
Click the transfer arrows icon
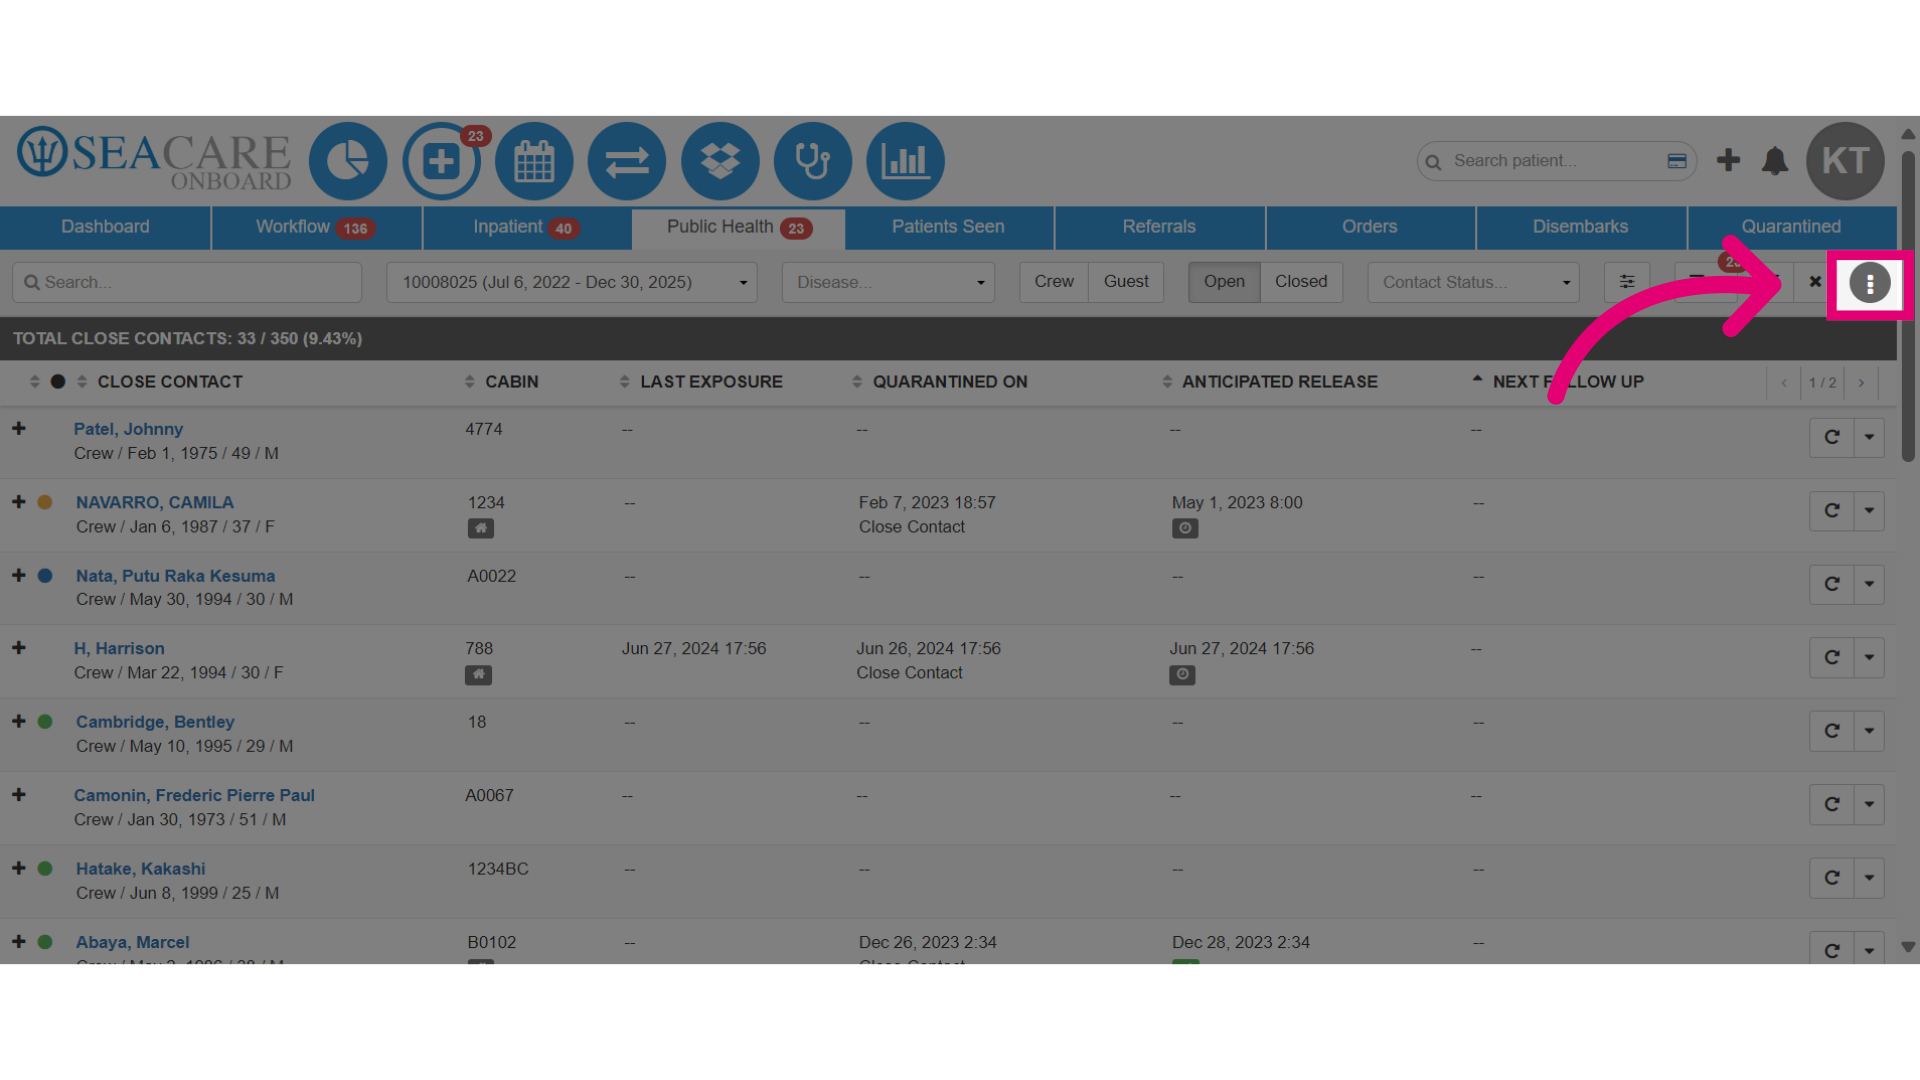627,161
